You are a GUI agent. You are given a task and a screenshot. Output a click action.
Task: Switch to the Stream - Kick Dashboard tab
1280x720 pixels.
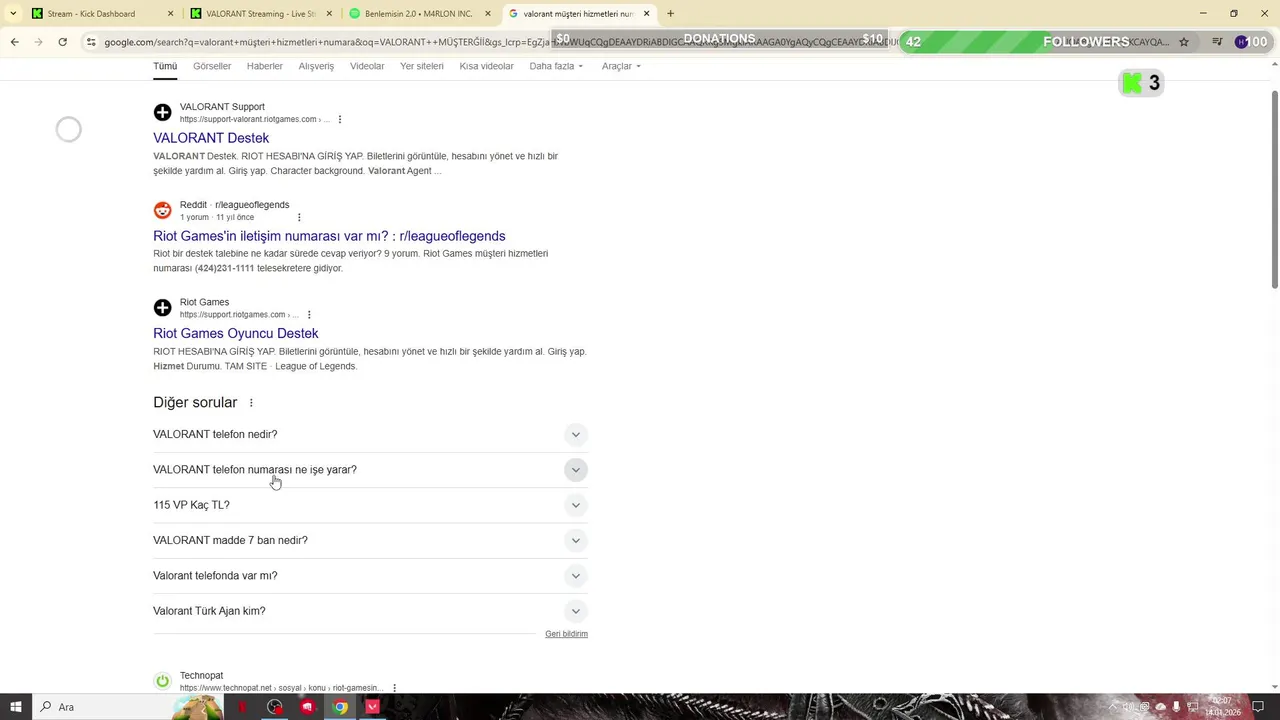pos(102,14)
